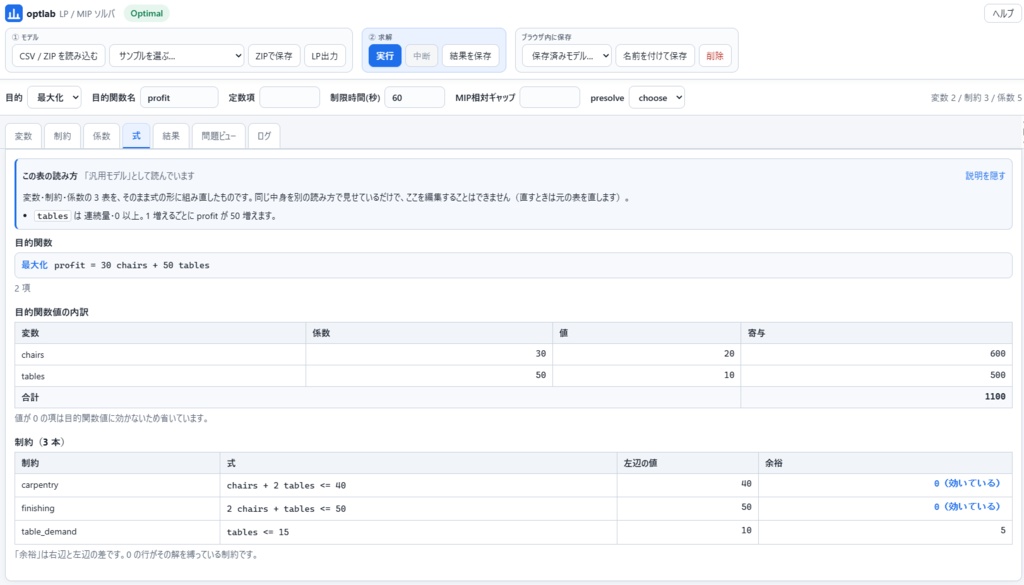Click the formula tables <= 15
Viewport: 1024px width, 585px height.
coord(258,532)
